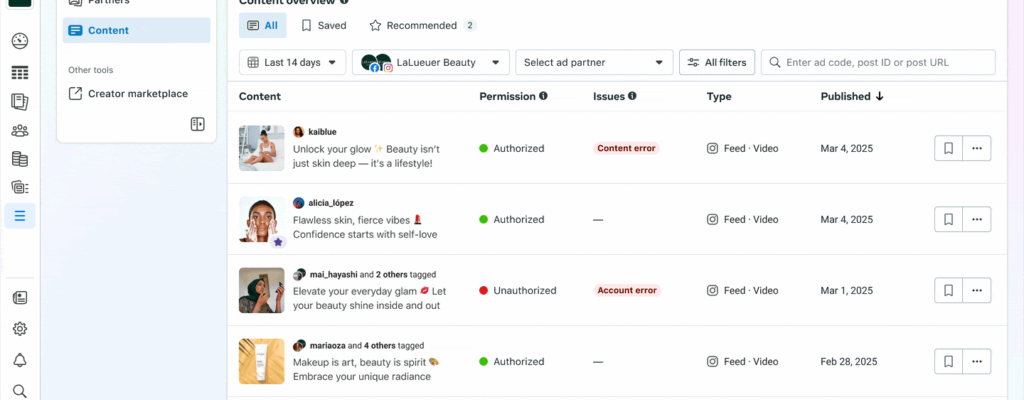
Task: Click Issues column info icon
Action: point(632,97)
